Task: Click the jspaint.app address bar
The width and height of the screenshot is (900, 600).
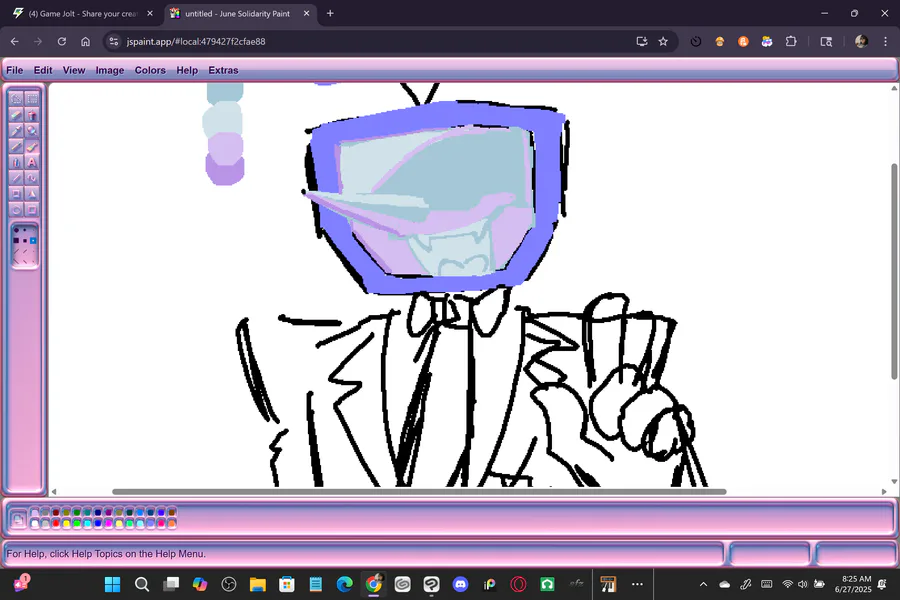Action: [x=367, y=41]
